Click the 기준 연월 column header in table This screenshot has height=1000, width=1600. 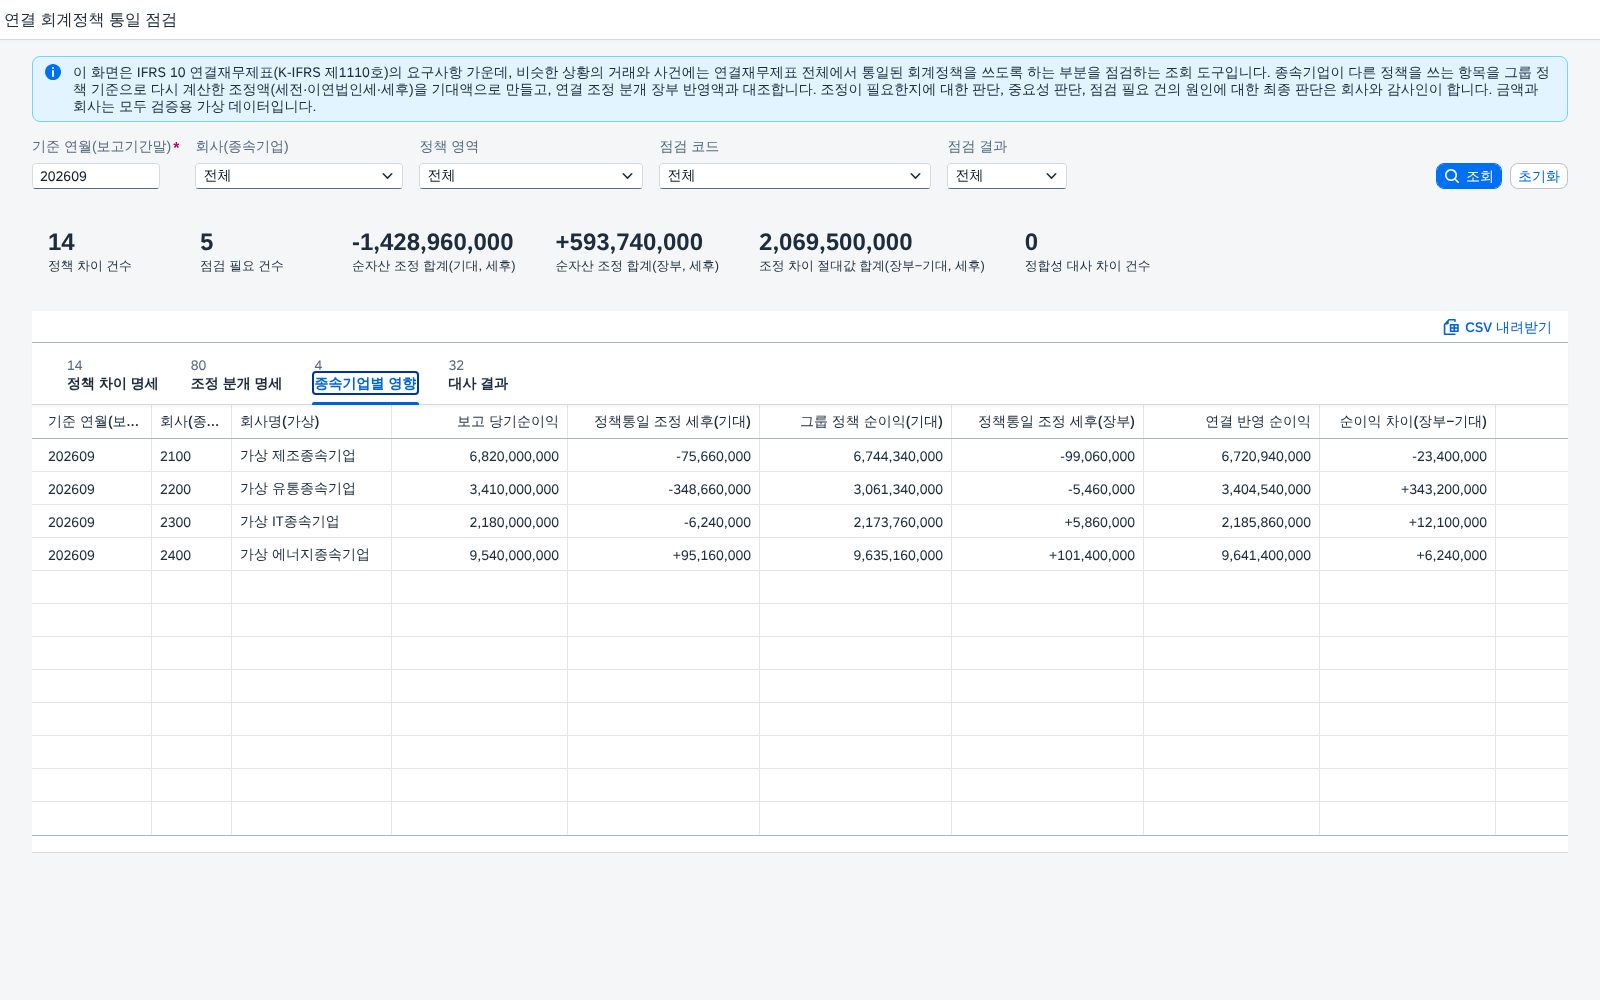(x=92, y=422)
